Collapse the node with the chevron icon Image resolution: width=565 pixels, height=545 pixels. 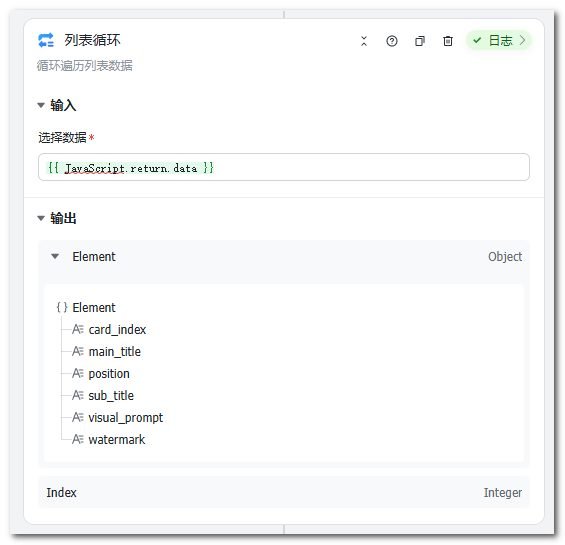(364, 41)
